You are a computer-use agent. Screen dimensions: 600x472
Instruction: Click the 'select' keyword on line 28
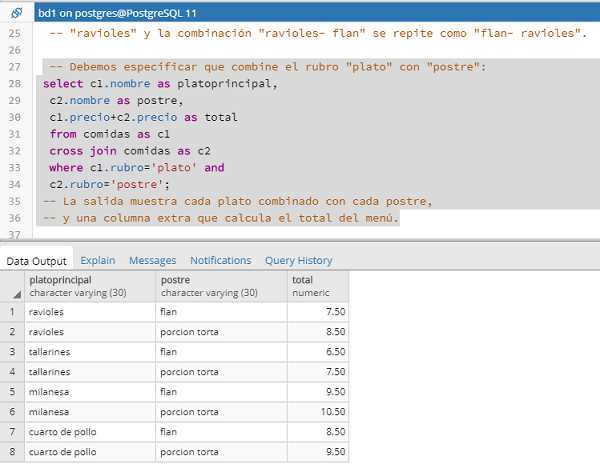click(63, 83)
